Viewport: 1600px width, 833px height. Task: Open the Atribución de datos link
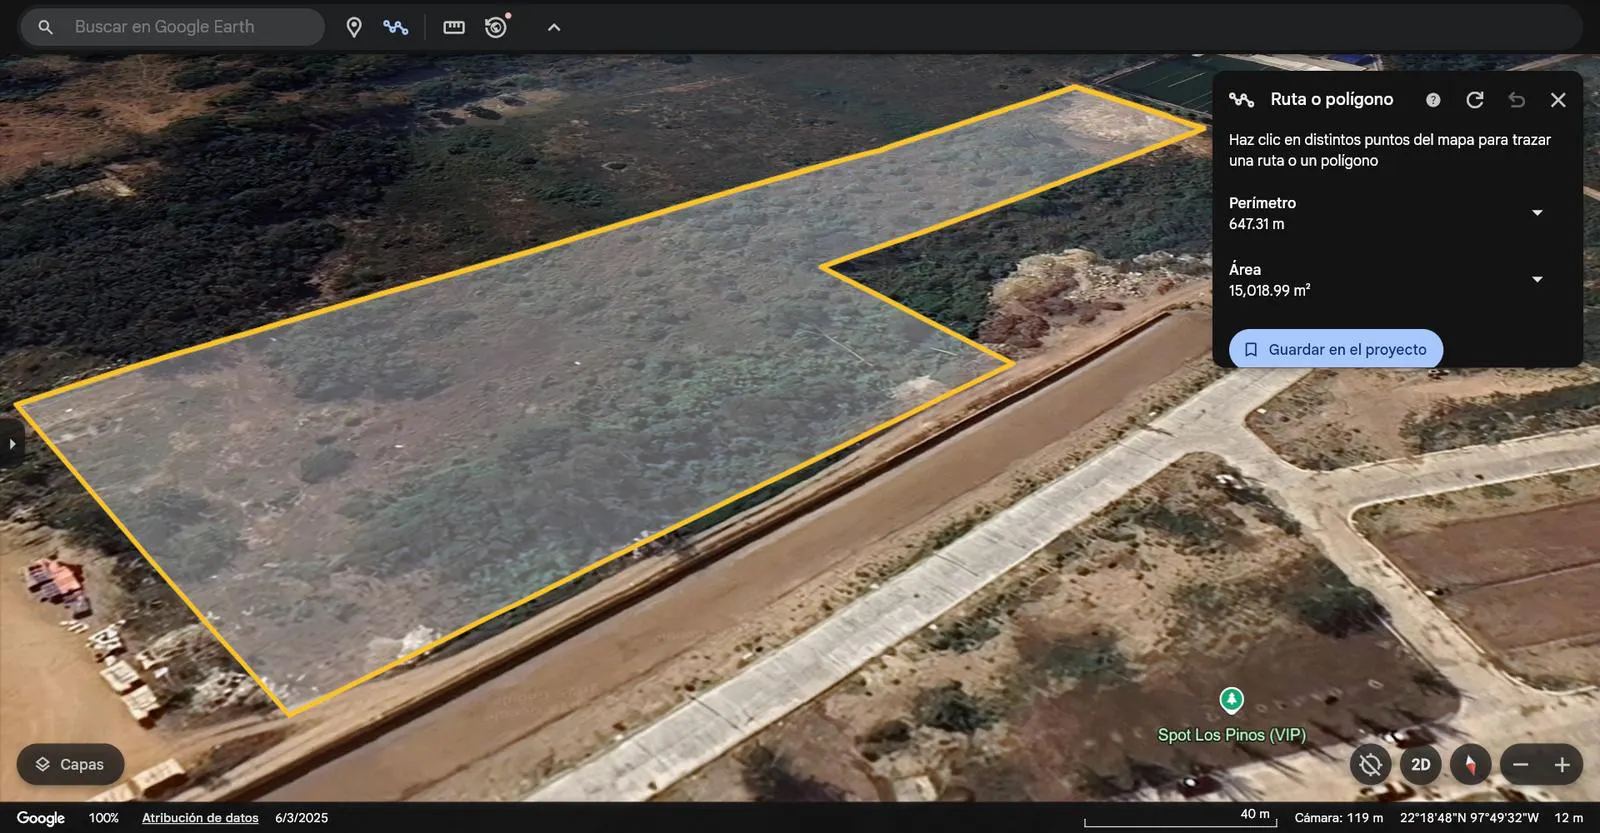coord(200,818)
